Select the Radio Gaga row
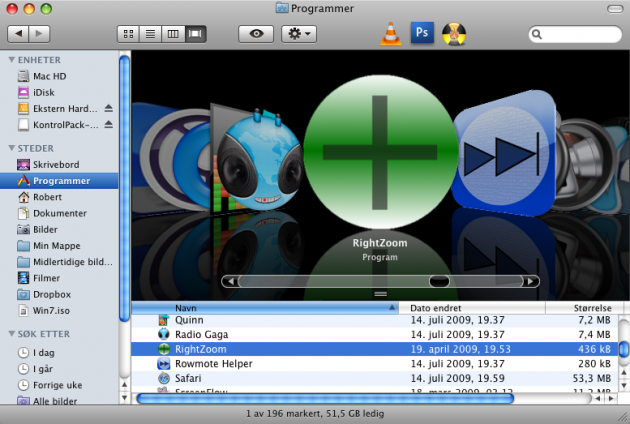This screenshot has width=630, height=424. 375,334
